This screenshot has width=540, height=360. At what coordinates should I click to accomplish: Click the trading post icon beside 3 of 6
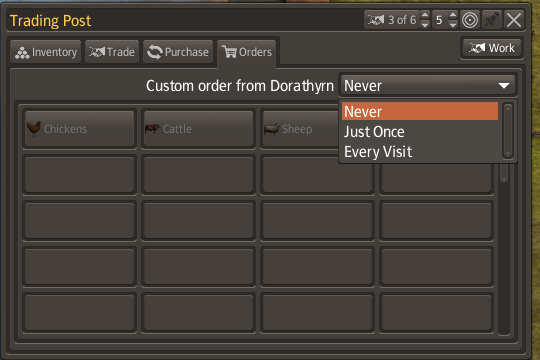click(376, 20)
